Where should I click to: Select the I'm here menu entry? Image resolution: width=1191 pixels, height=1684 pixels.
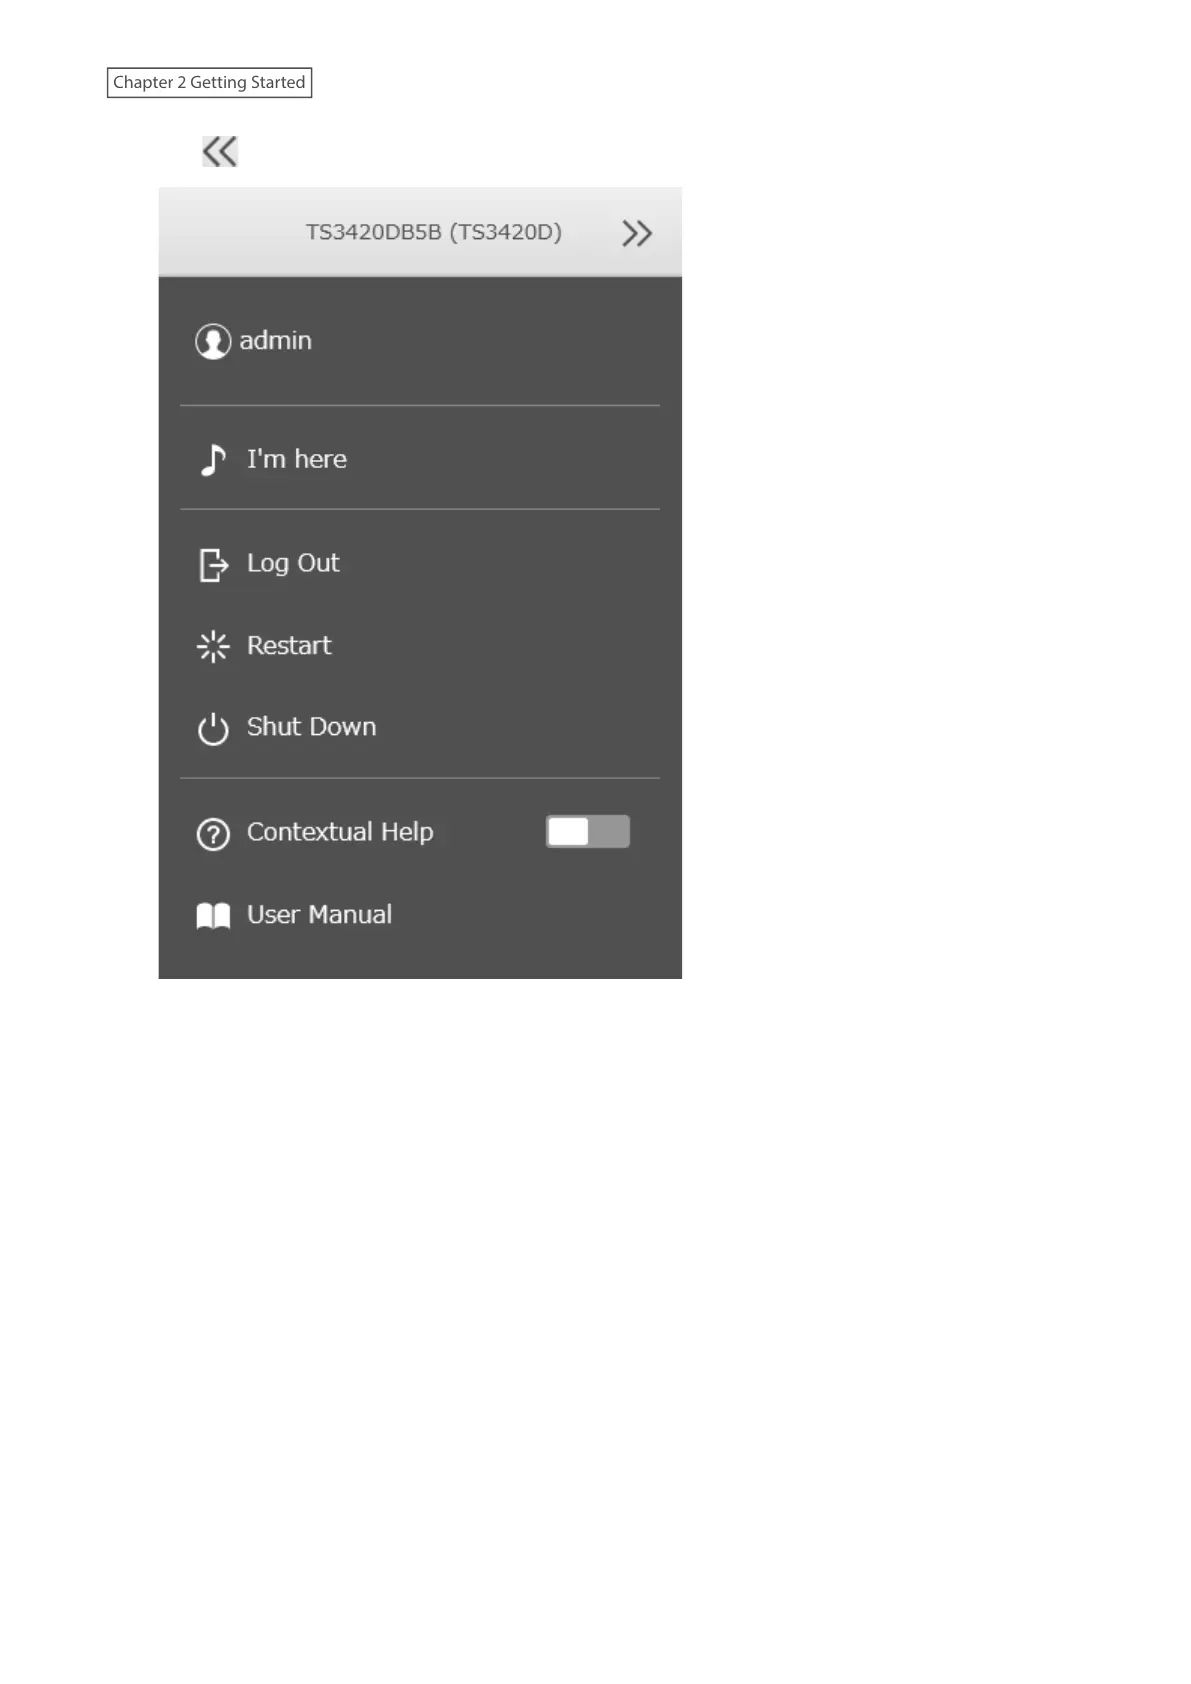420,459
